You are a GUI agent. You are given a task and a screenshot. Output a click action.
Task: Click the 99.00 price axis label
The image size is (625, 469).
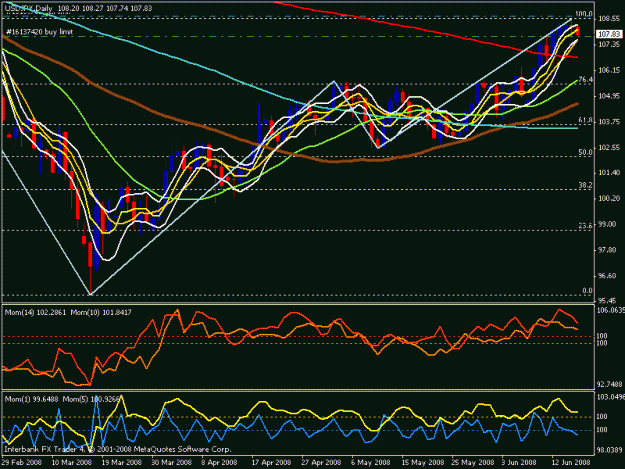tap(608, 224)
